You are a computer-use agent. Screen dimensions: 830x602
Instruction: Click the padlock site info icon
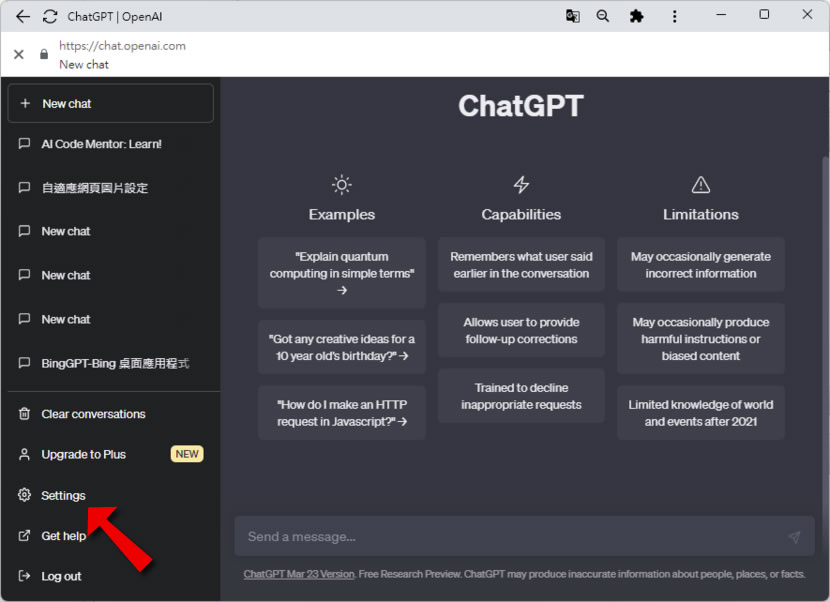click(44, 54)
